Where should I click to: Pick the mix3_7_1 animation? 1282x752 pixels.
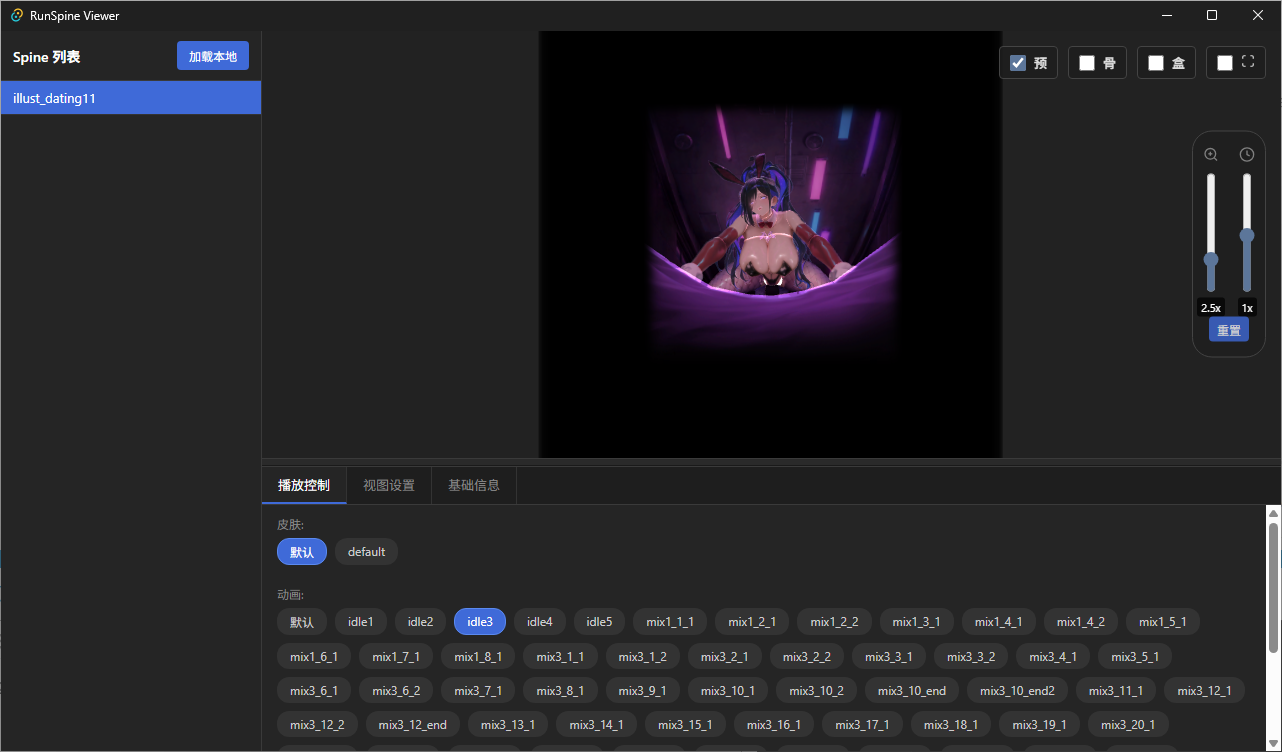478,691
